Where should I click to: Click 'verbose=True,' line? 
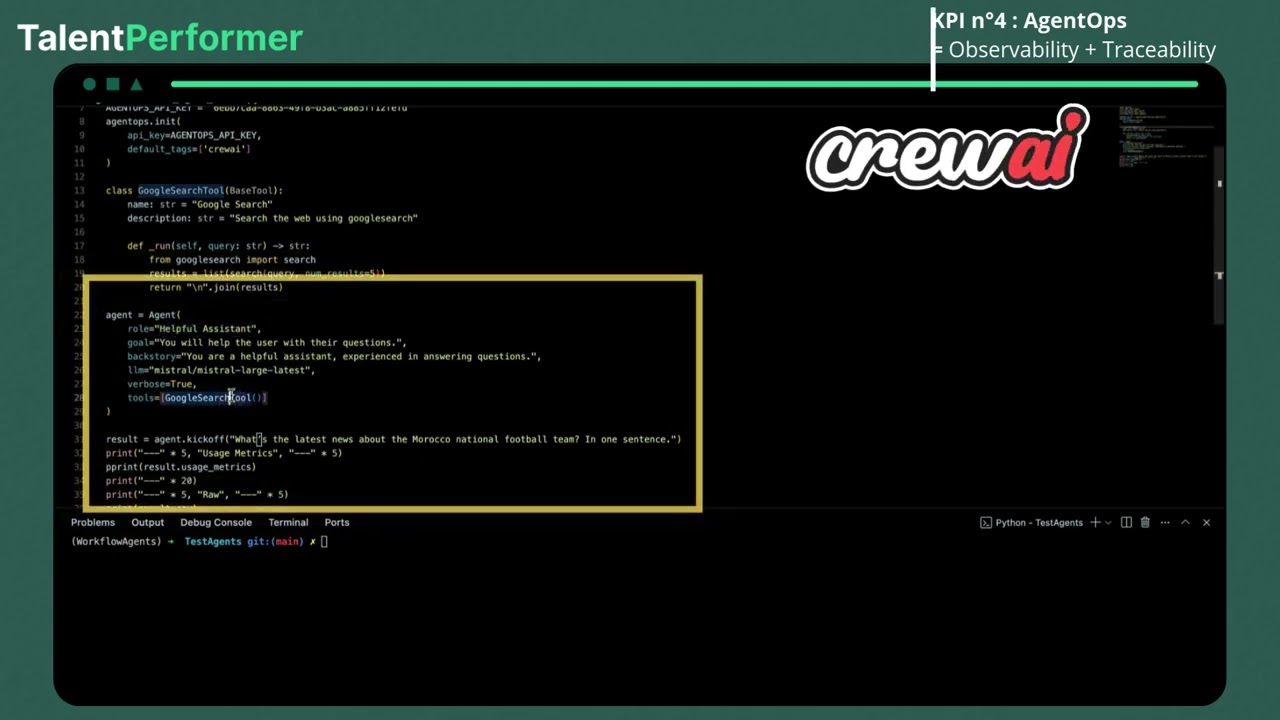tap(162, 384)
